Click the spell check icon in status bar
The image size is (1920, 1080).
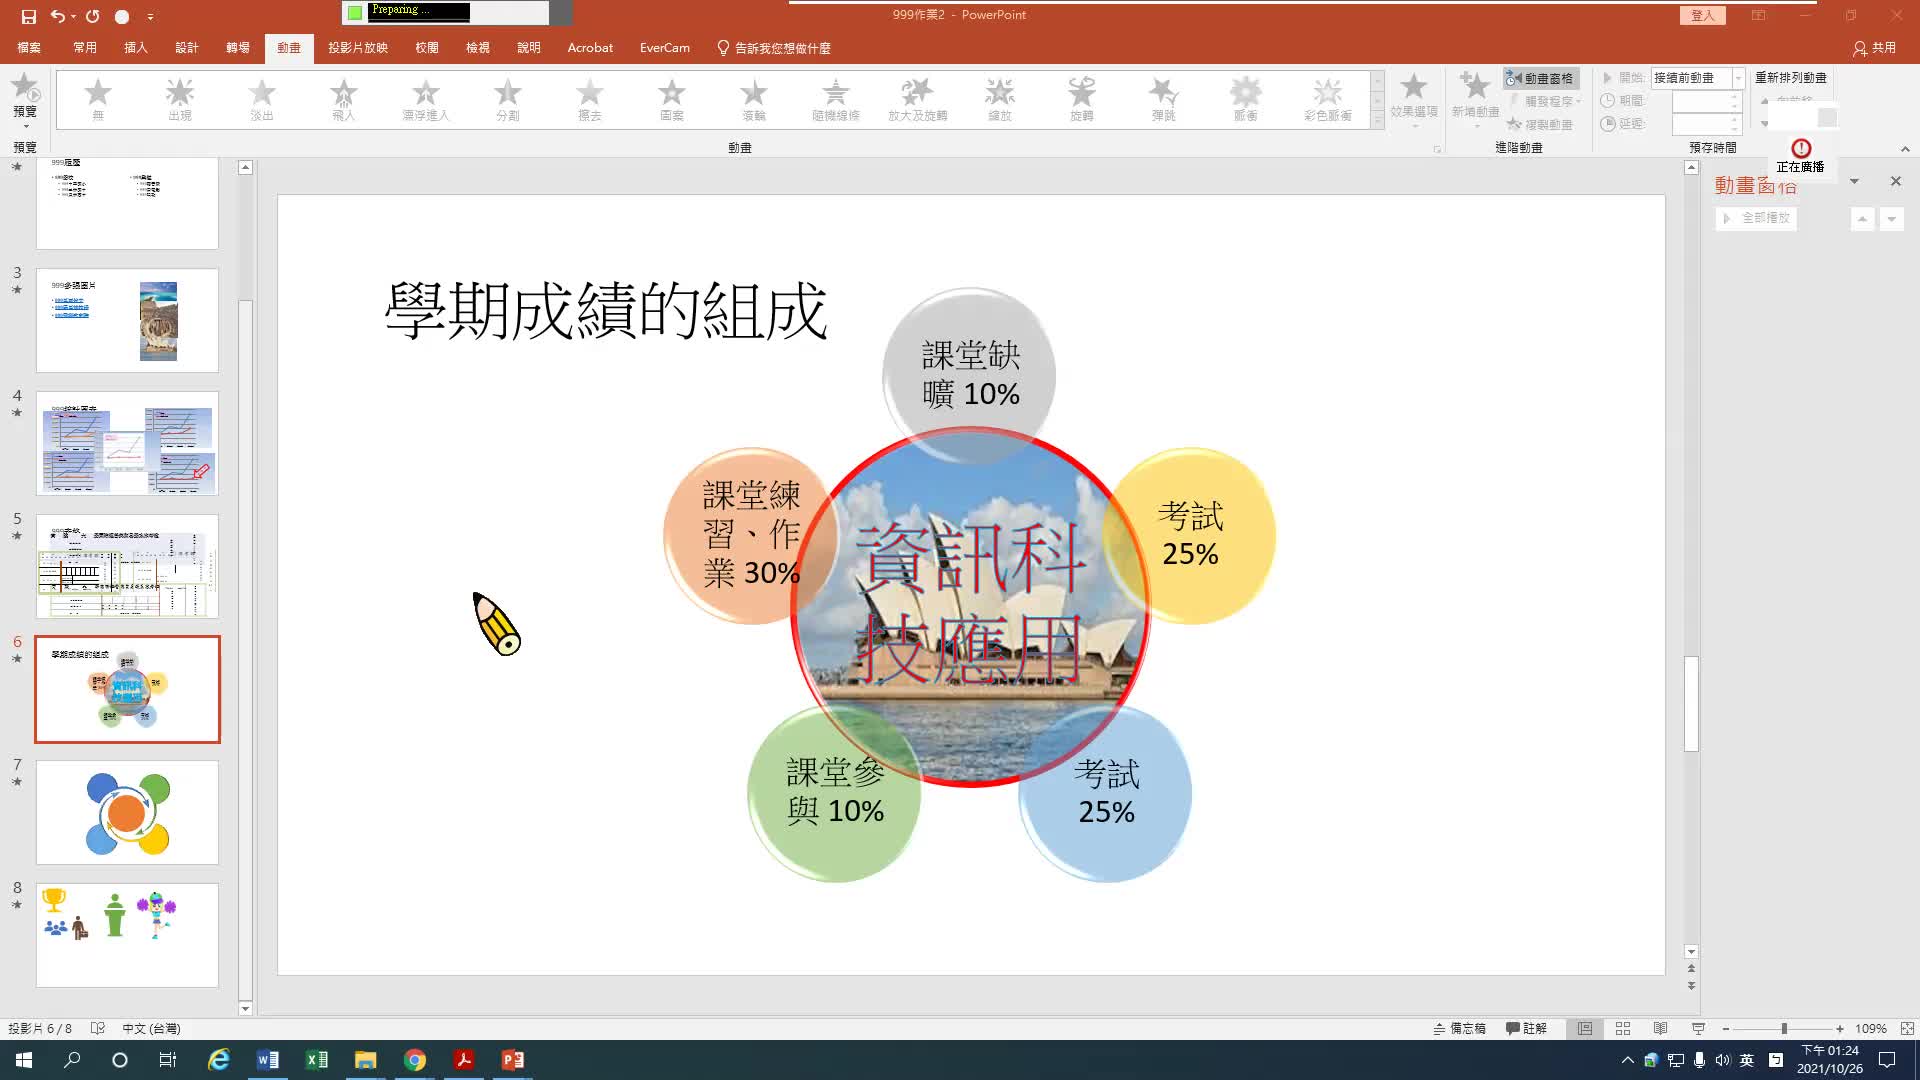pos(98,1028)
